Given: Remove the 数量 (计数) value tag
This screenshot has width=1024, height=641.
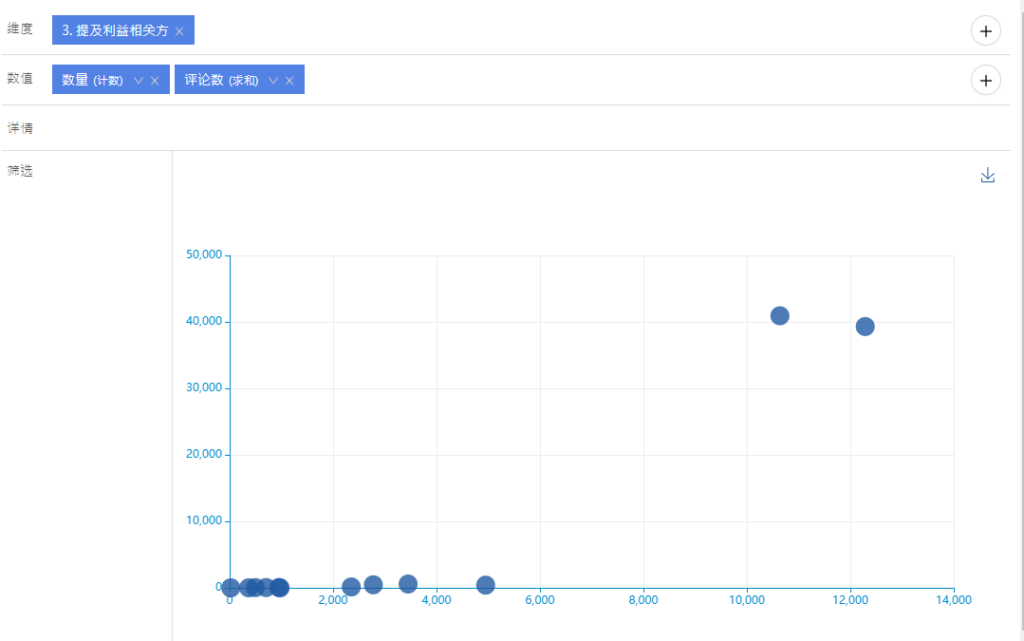Looking at the screenshot, I should 155,81.
